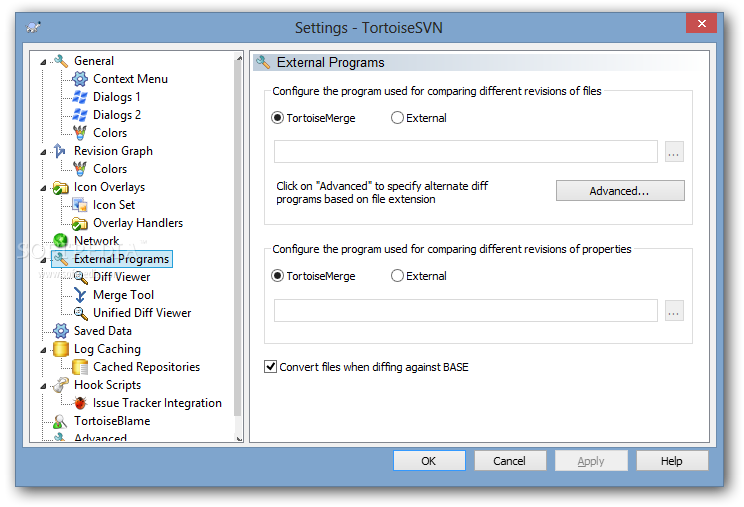
Task: Collapse the Hook Scripts tree node
Action: [43, 387]
